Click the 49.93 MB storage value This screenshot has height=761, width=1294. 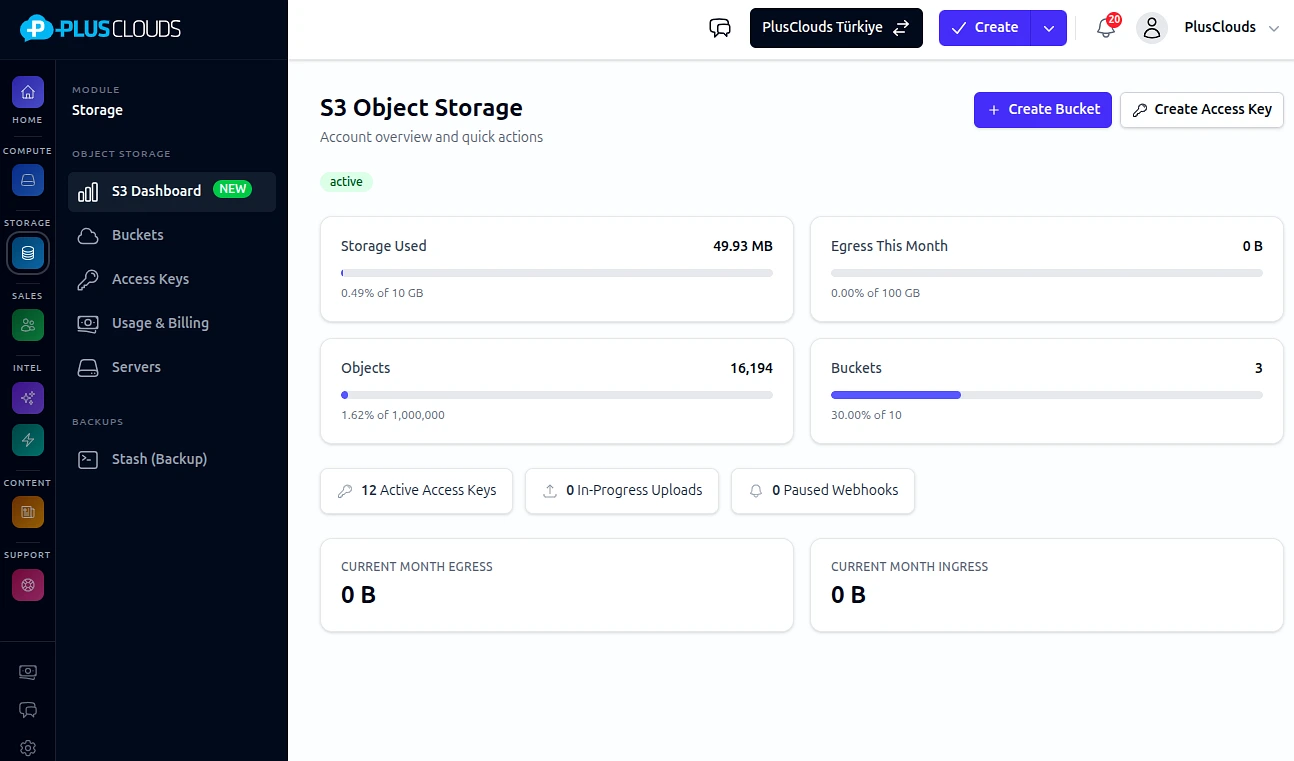pos(743,246)
